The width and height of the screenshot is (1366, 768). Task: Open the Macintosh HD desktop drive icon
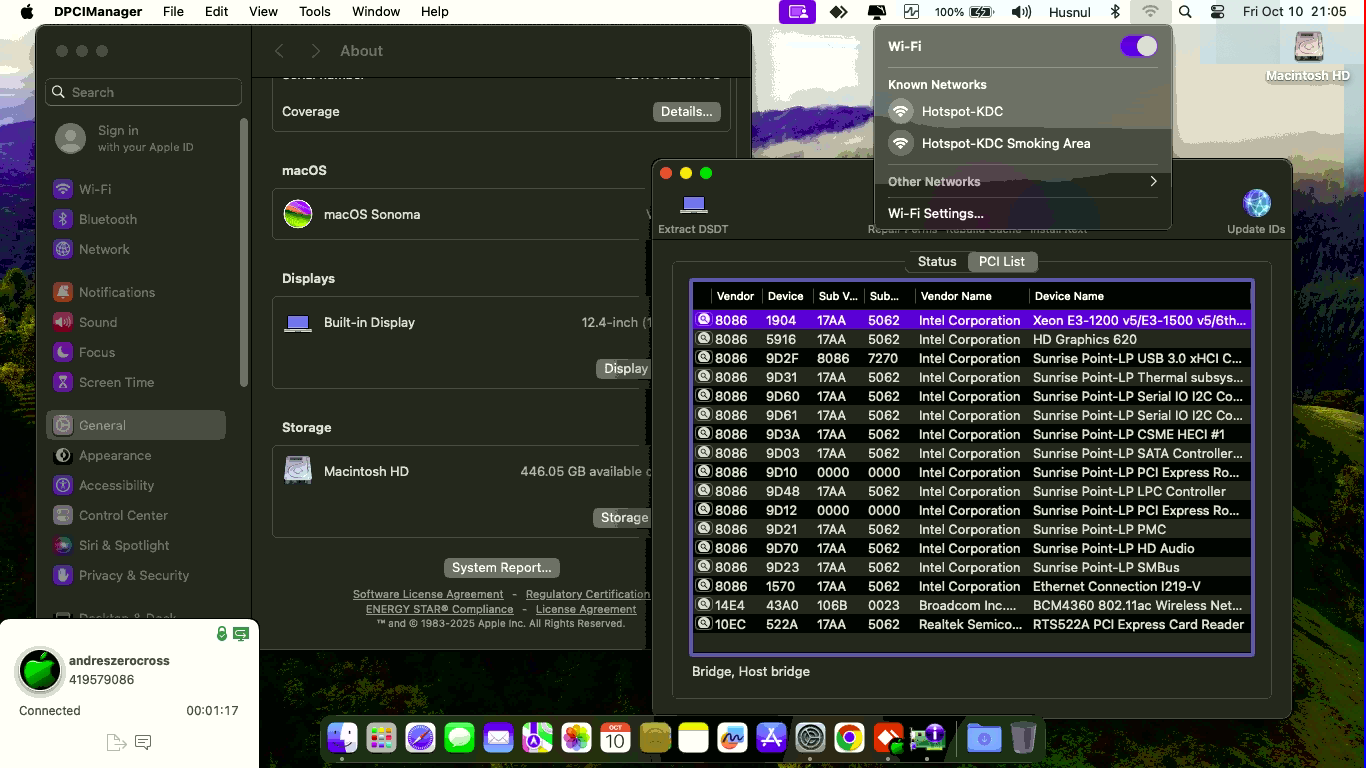pos(1308,56)
